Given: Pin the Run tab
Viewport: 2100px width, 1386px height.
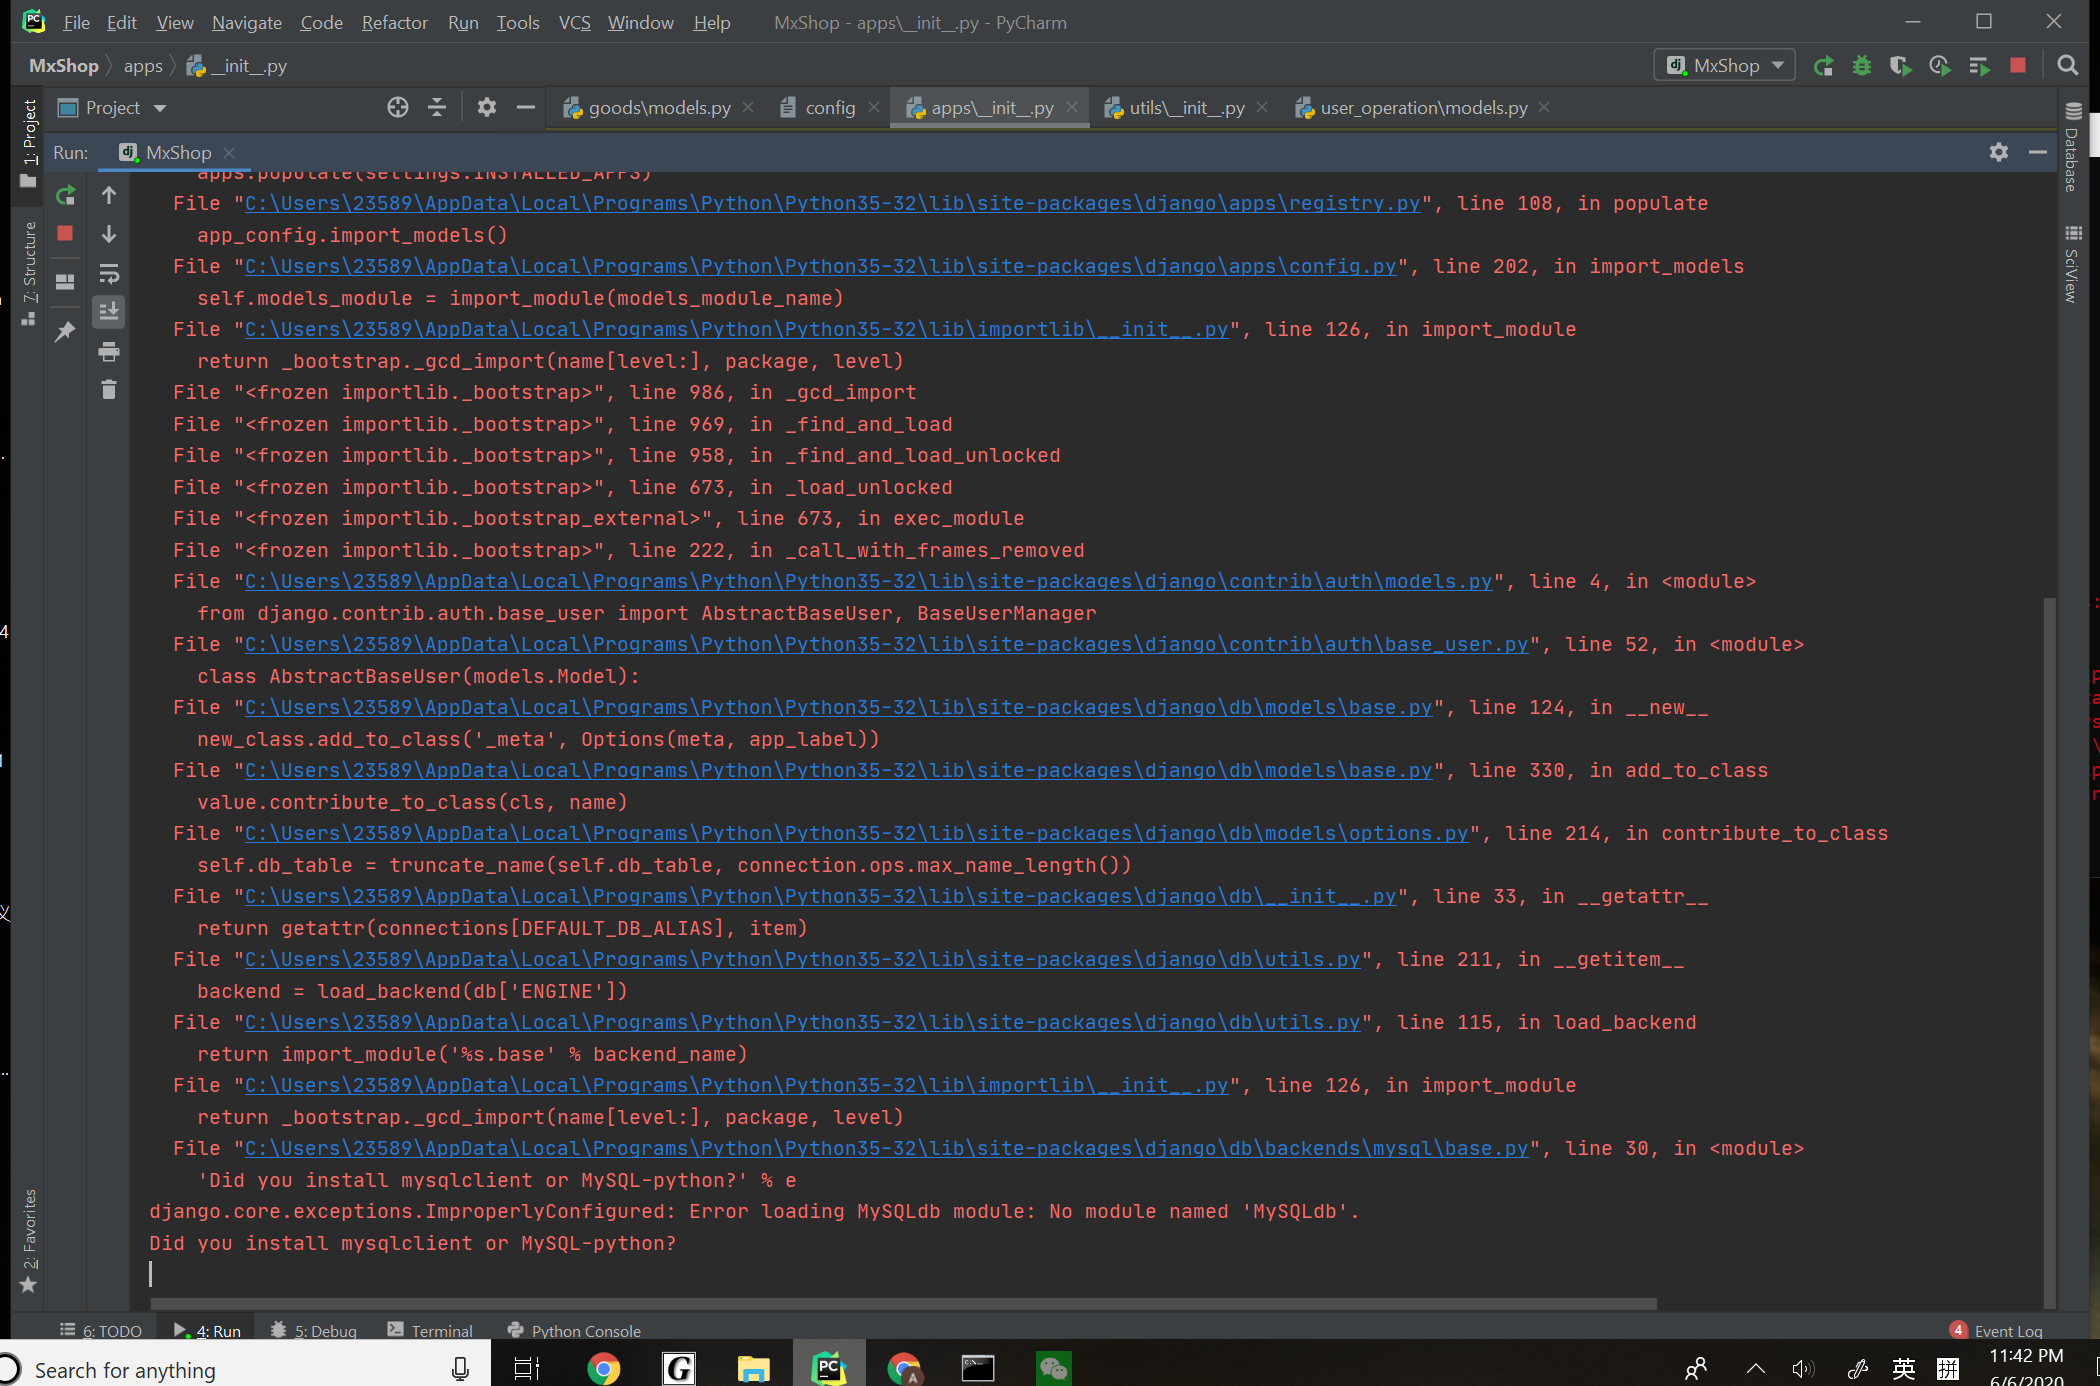Looking at the screenshot, I should point(65,331).
